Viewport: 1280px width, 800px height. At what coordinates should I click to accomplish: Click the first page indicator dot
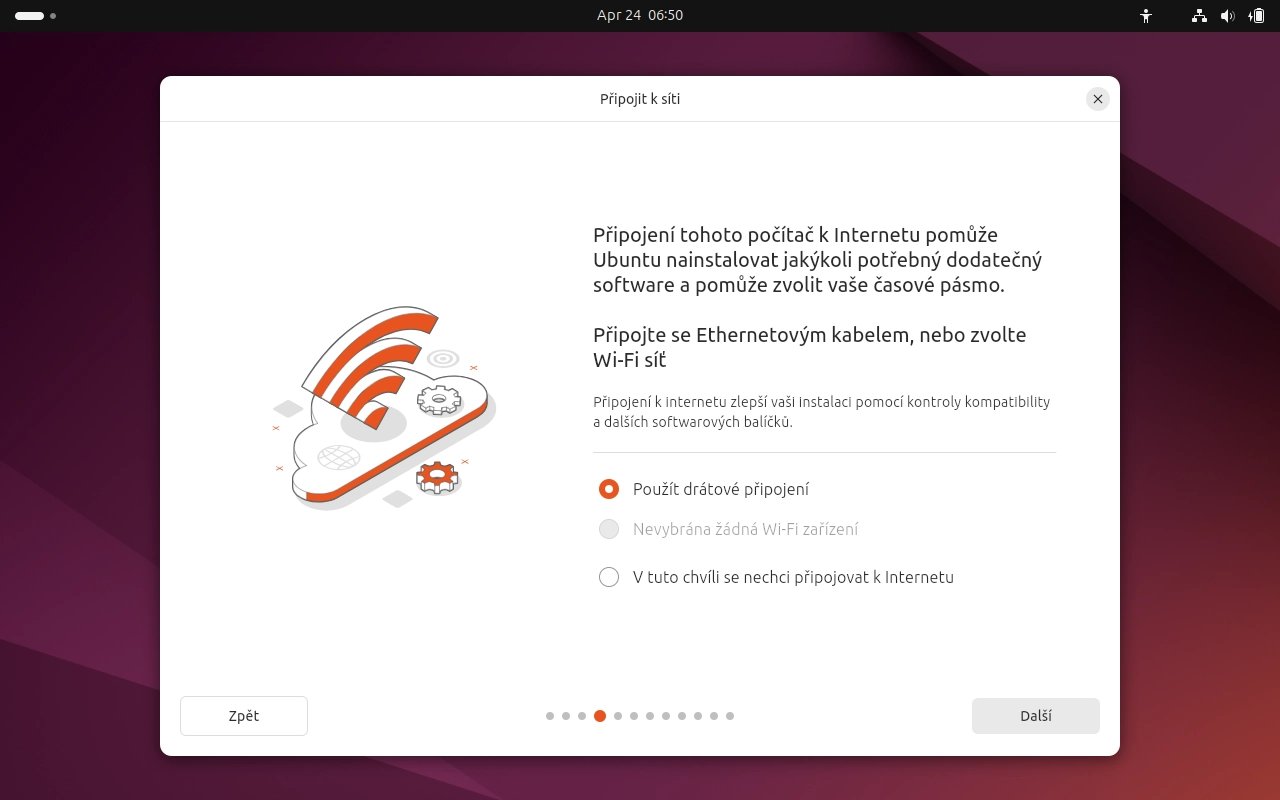(x=550, y=716)
